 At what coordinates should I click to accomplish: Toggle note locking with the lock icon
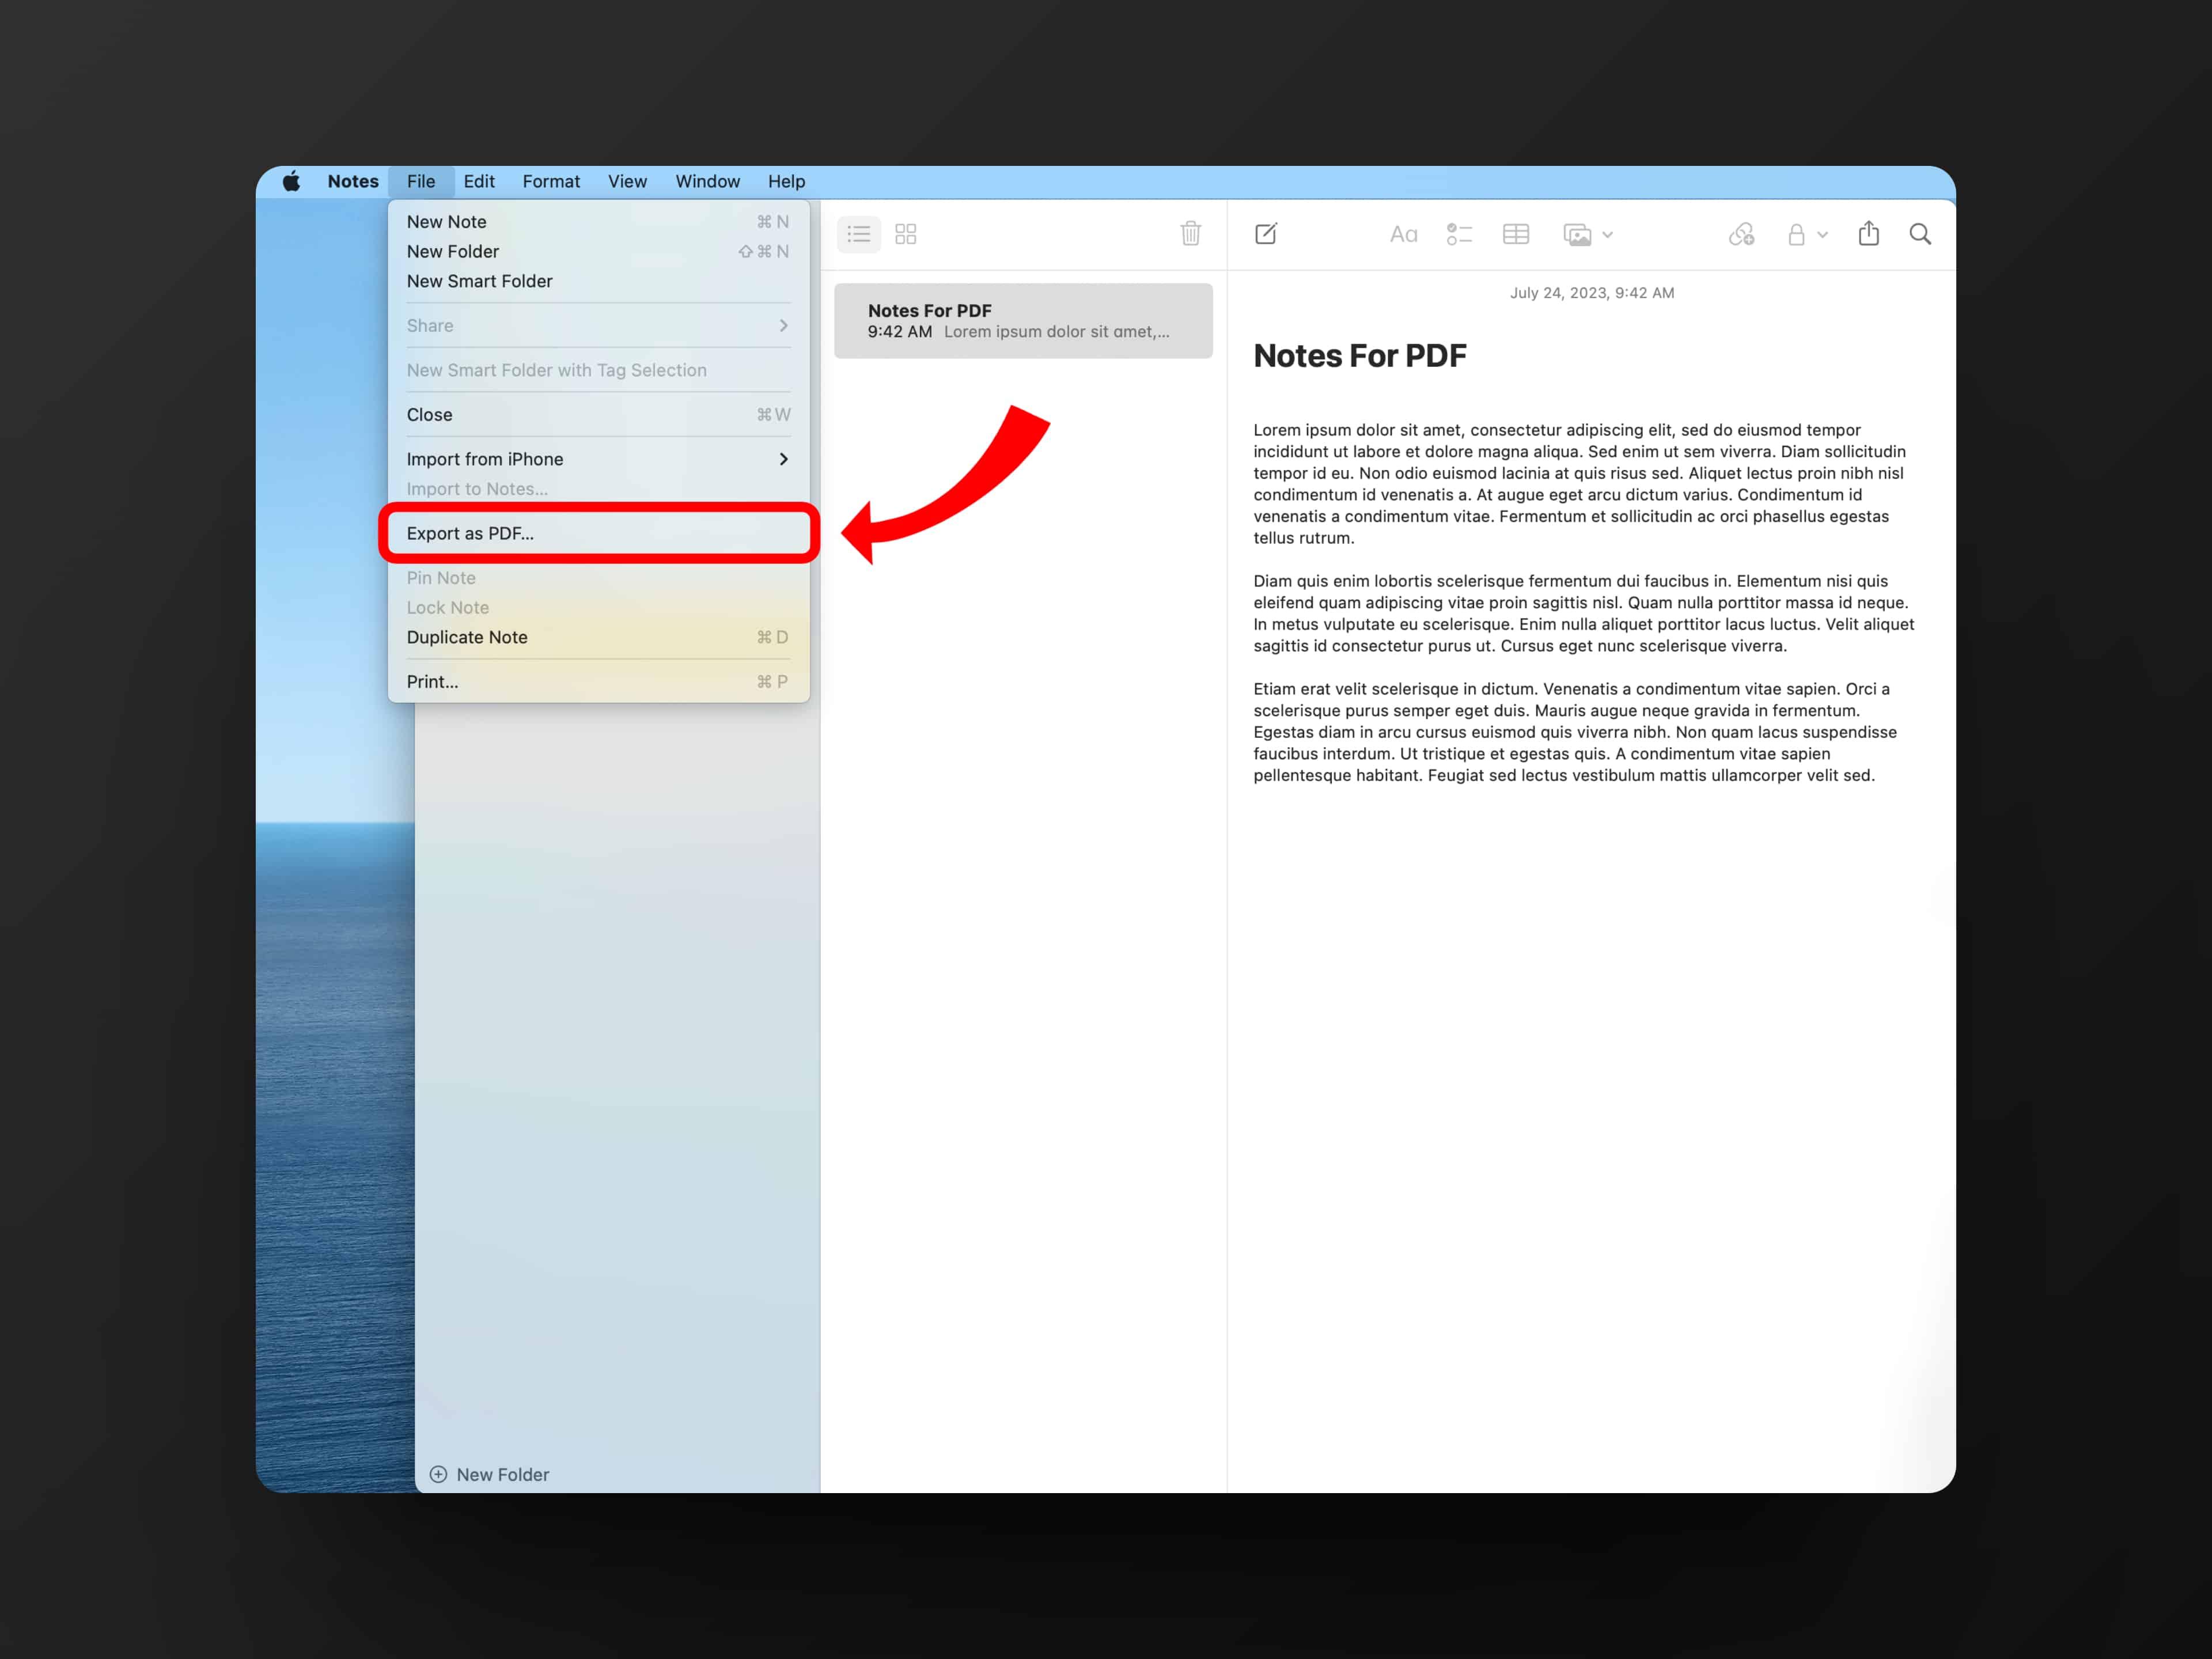1798,234
